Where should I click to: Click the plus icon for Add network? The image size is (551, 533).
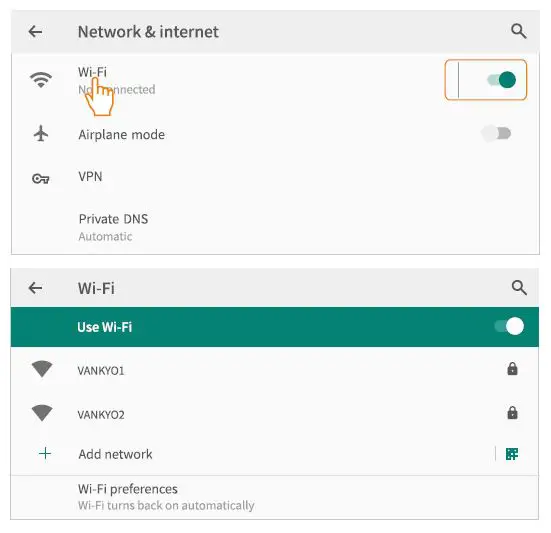(45, 454)
